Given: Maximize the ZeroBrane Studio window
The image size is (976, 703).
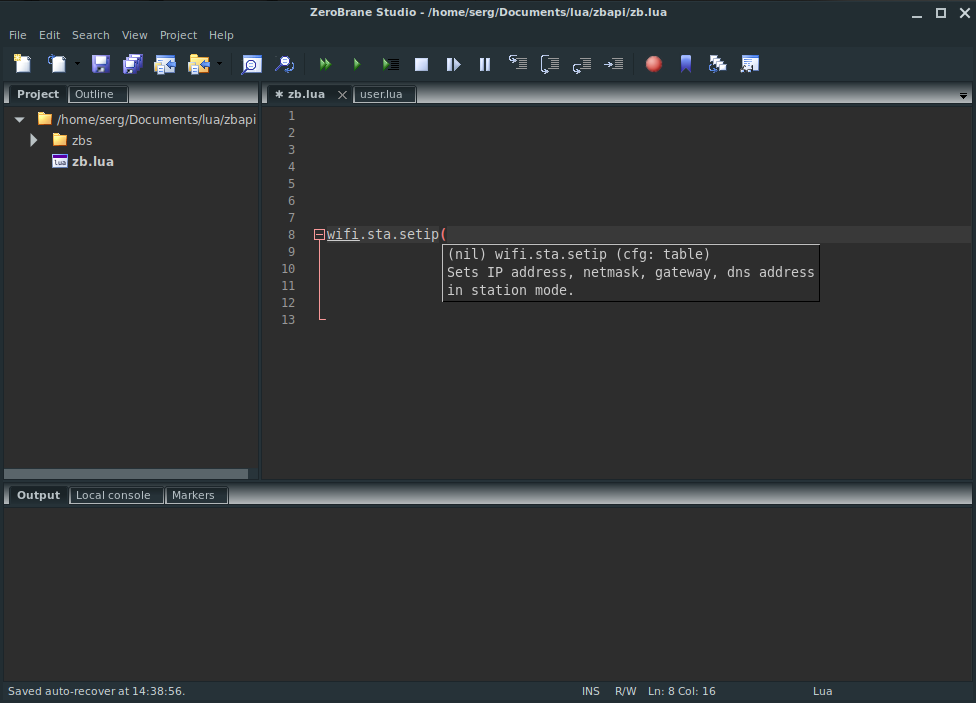Looking at the screenshot, I should [941, 13].
